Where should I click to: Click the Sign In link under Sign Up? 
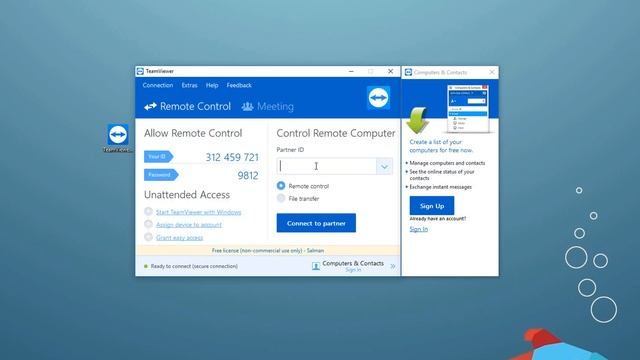[419, 229]
